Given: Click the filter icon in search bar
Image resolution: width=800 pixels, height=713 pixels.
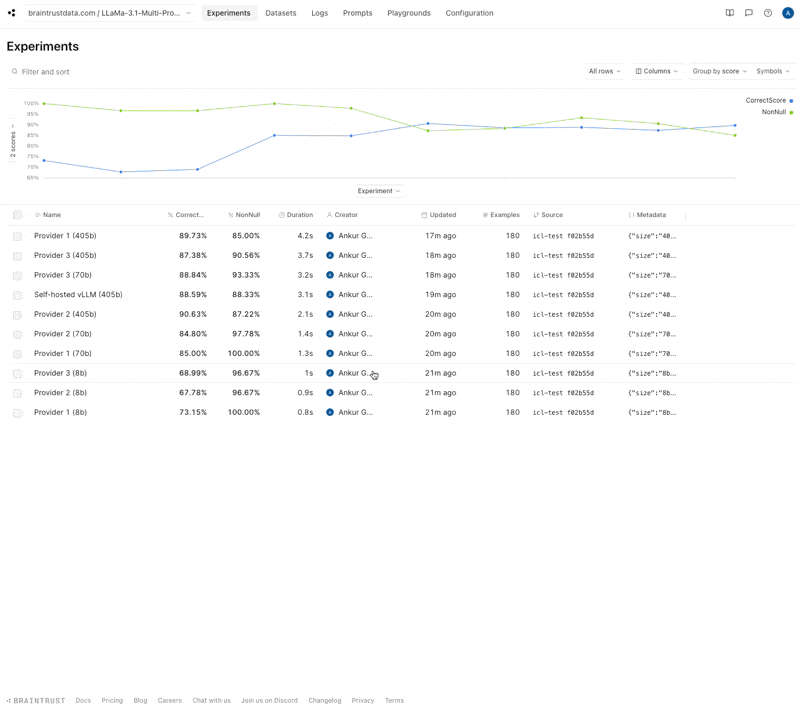Looking at the screenshot, I should pos(15,72).
